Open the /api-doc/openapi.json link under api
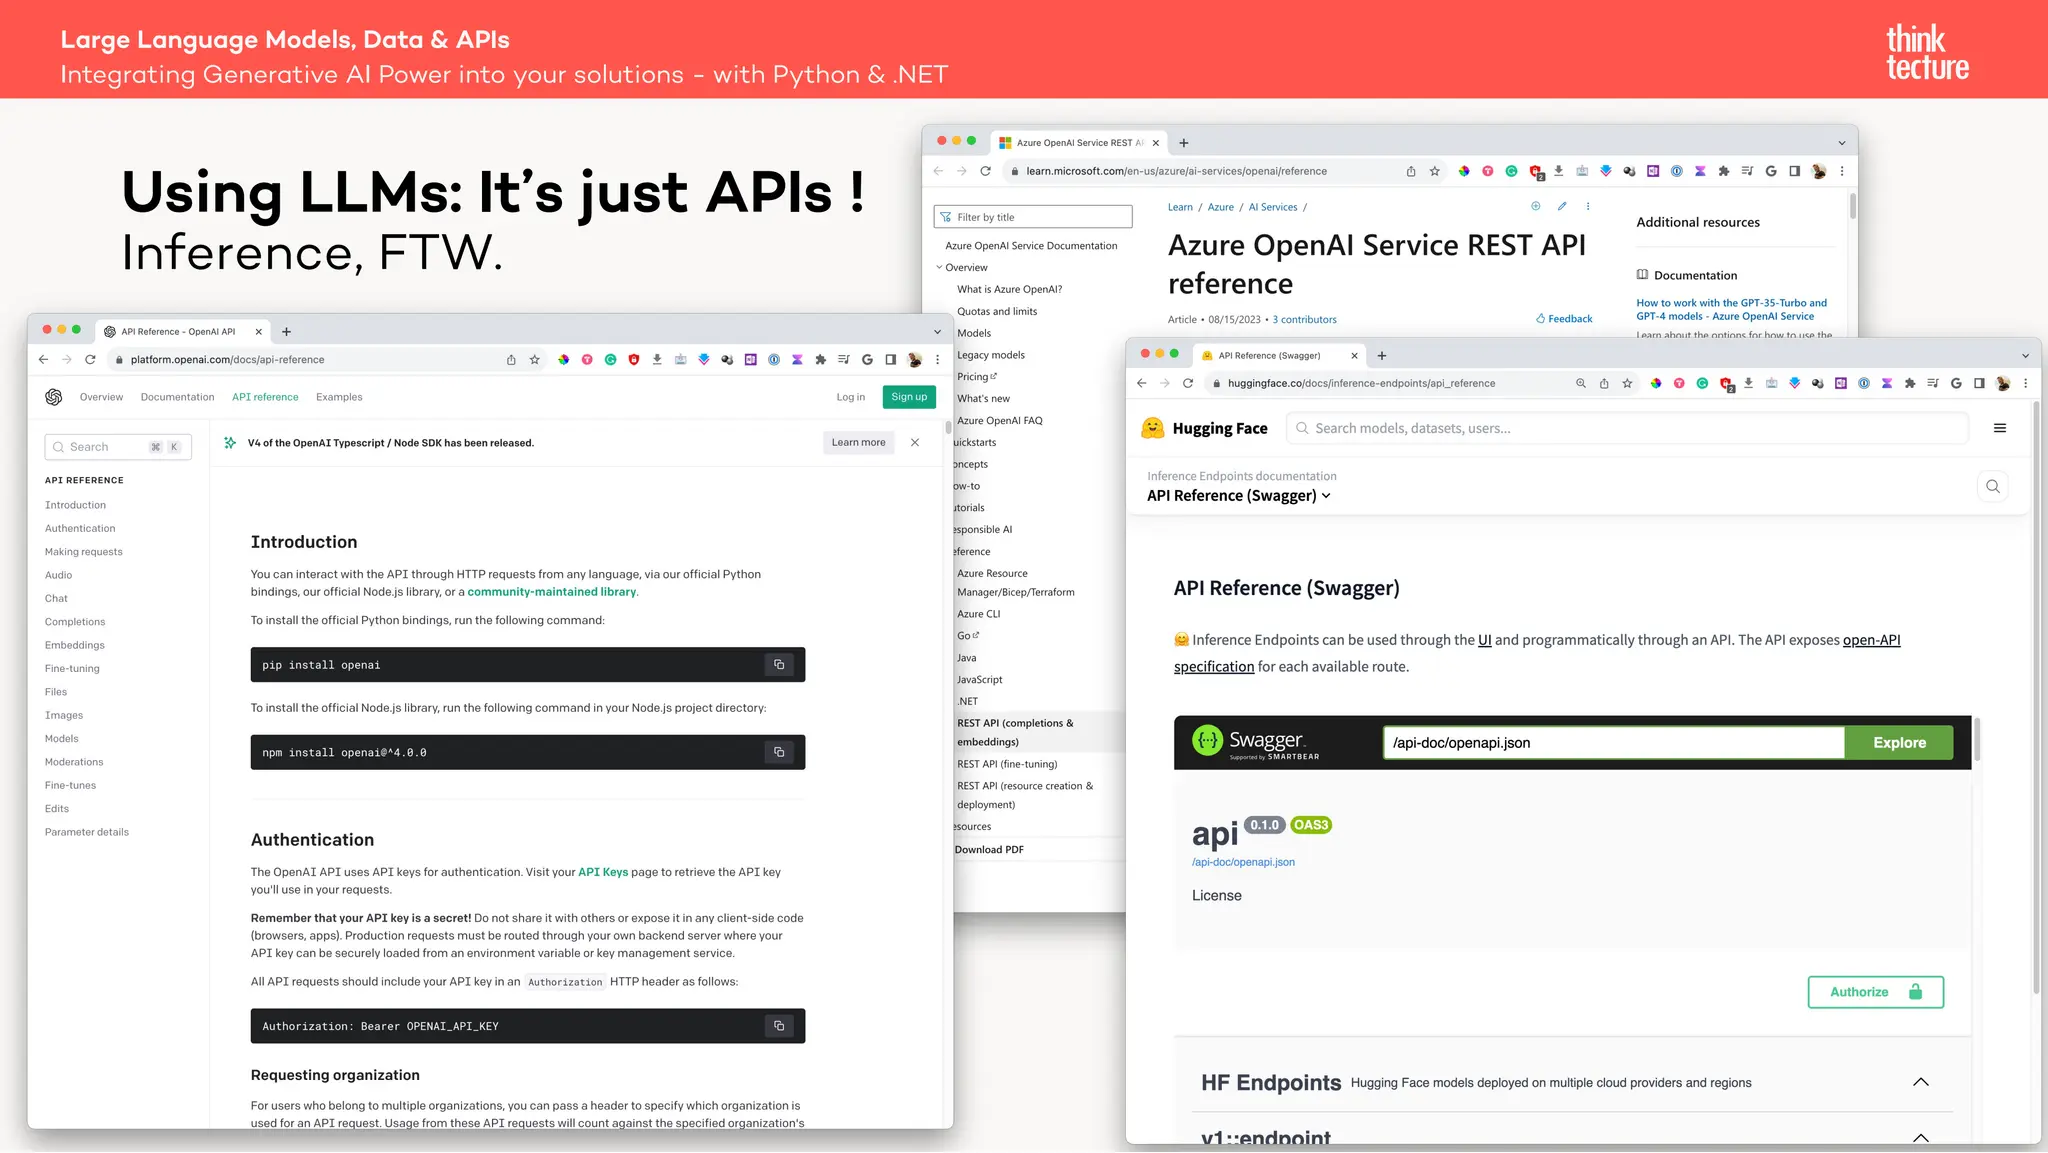This screenshot has width=2048, height=1153. point(1243,862)
